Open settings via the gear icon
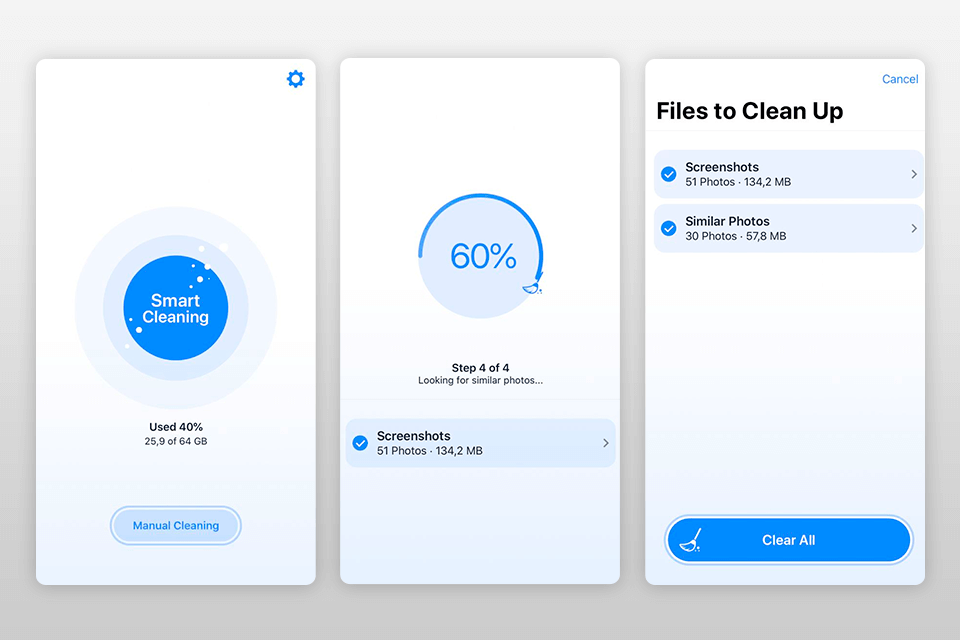Screen dimensions: 960x640 (x=295, y=79)
